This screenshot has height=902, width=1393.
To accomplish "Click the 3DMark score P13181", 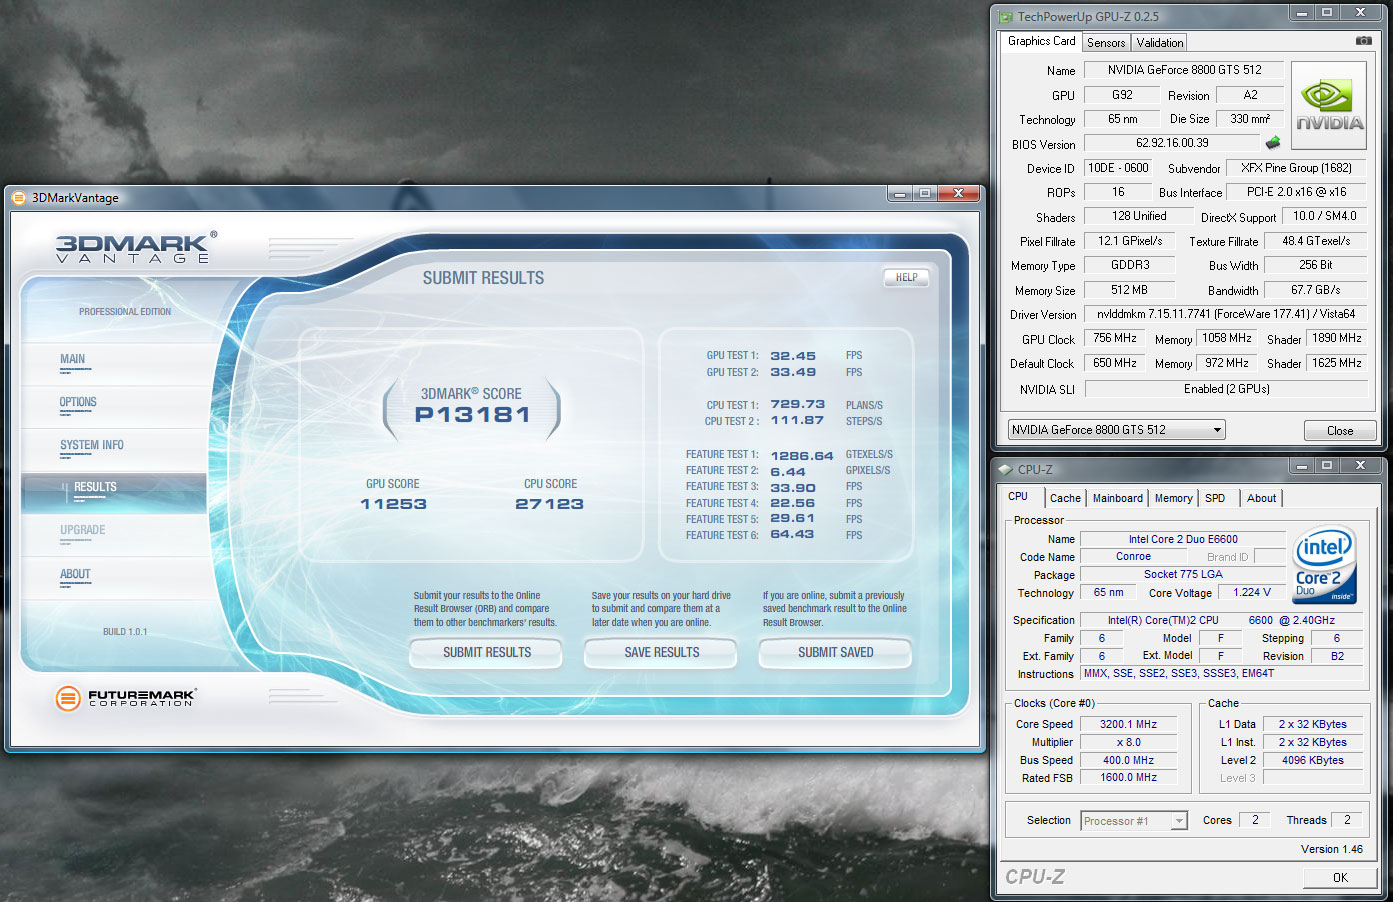I will (x=472, y=414).
